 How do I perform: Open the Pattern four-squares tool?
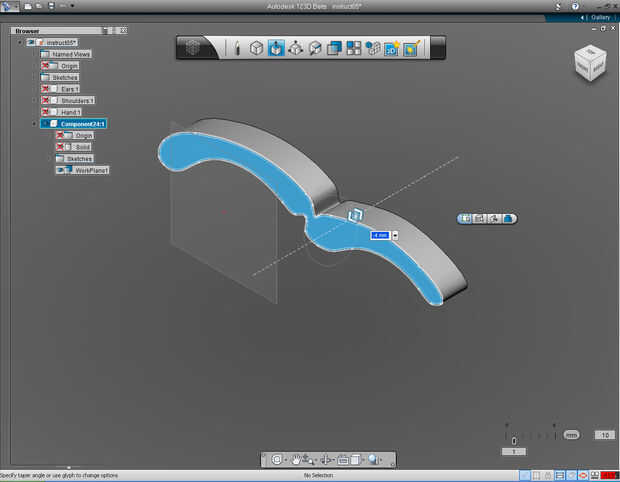[353, 48]
